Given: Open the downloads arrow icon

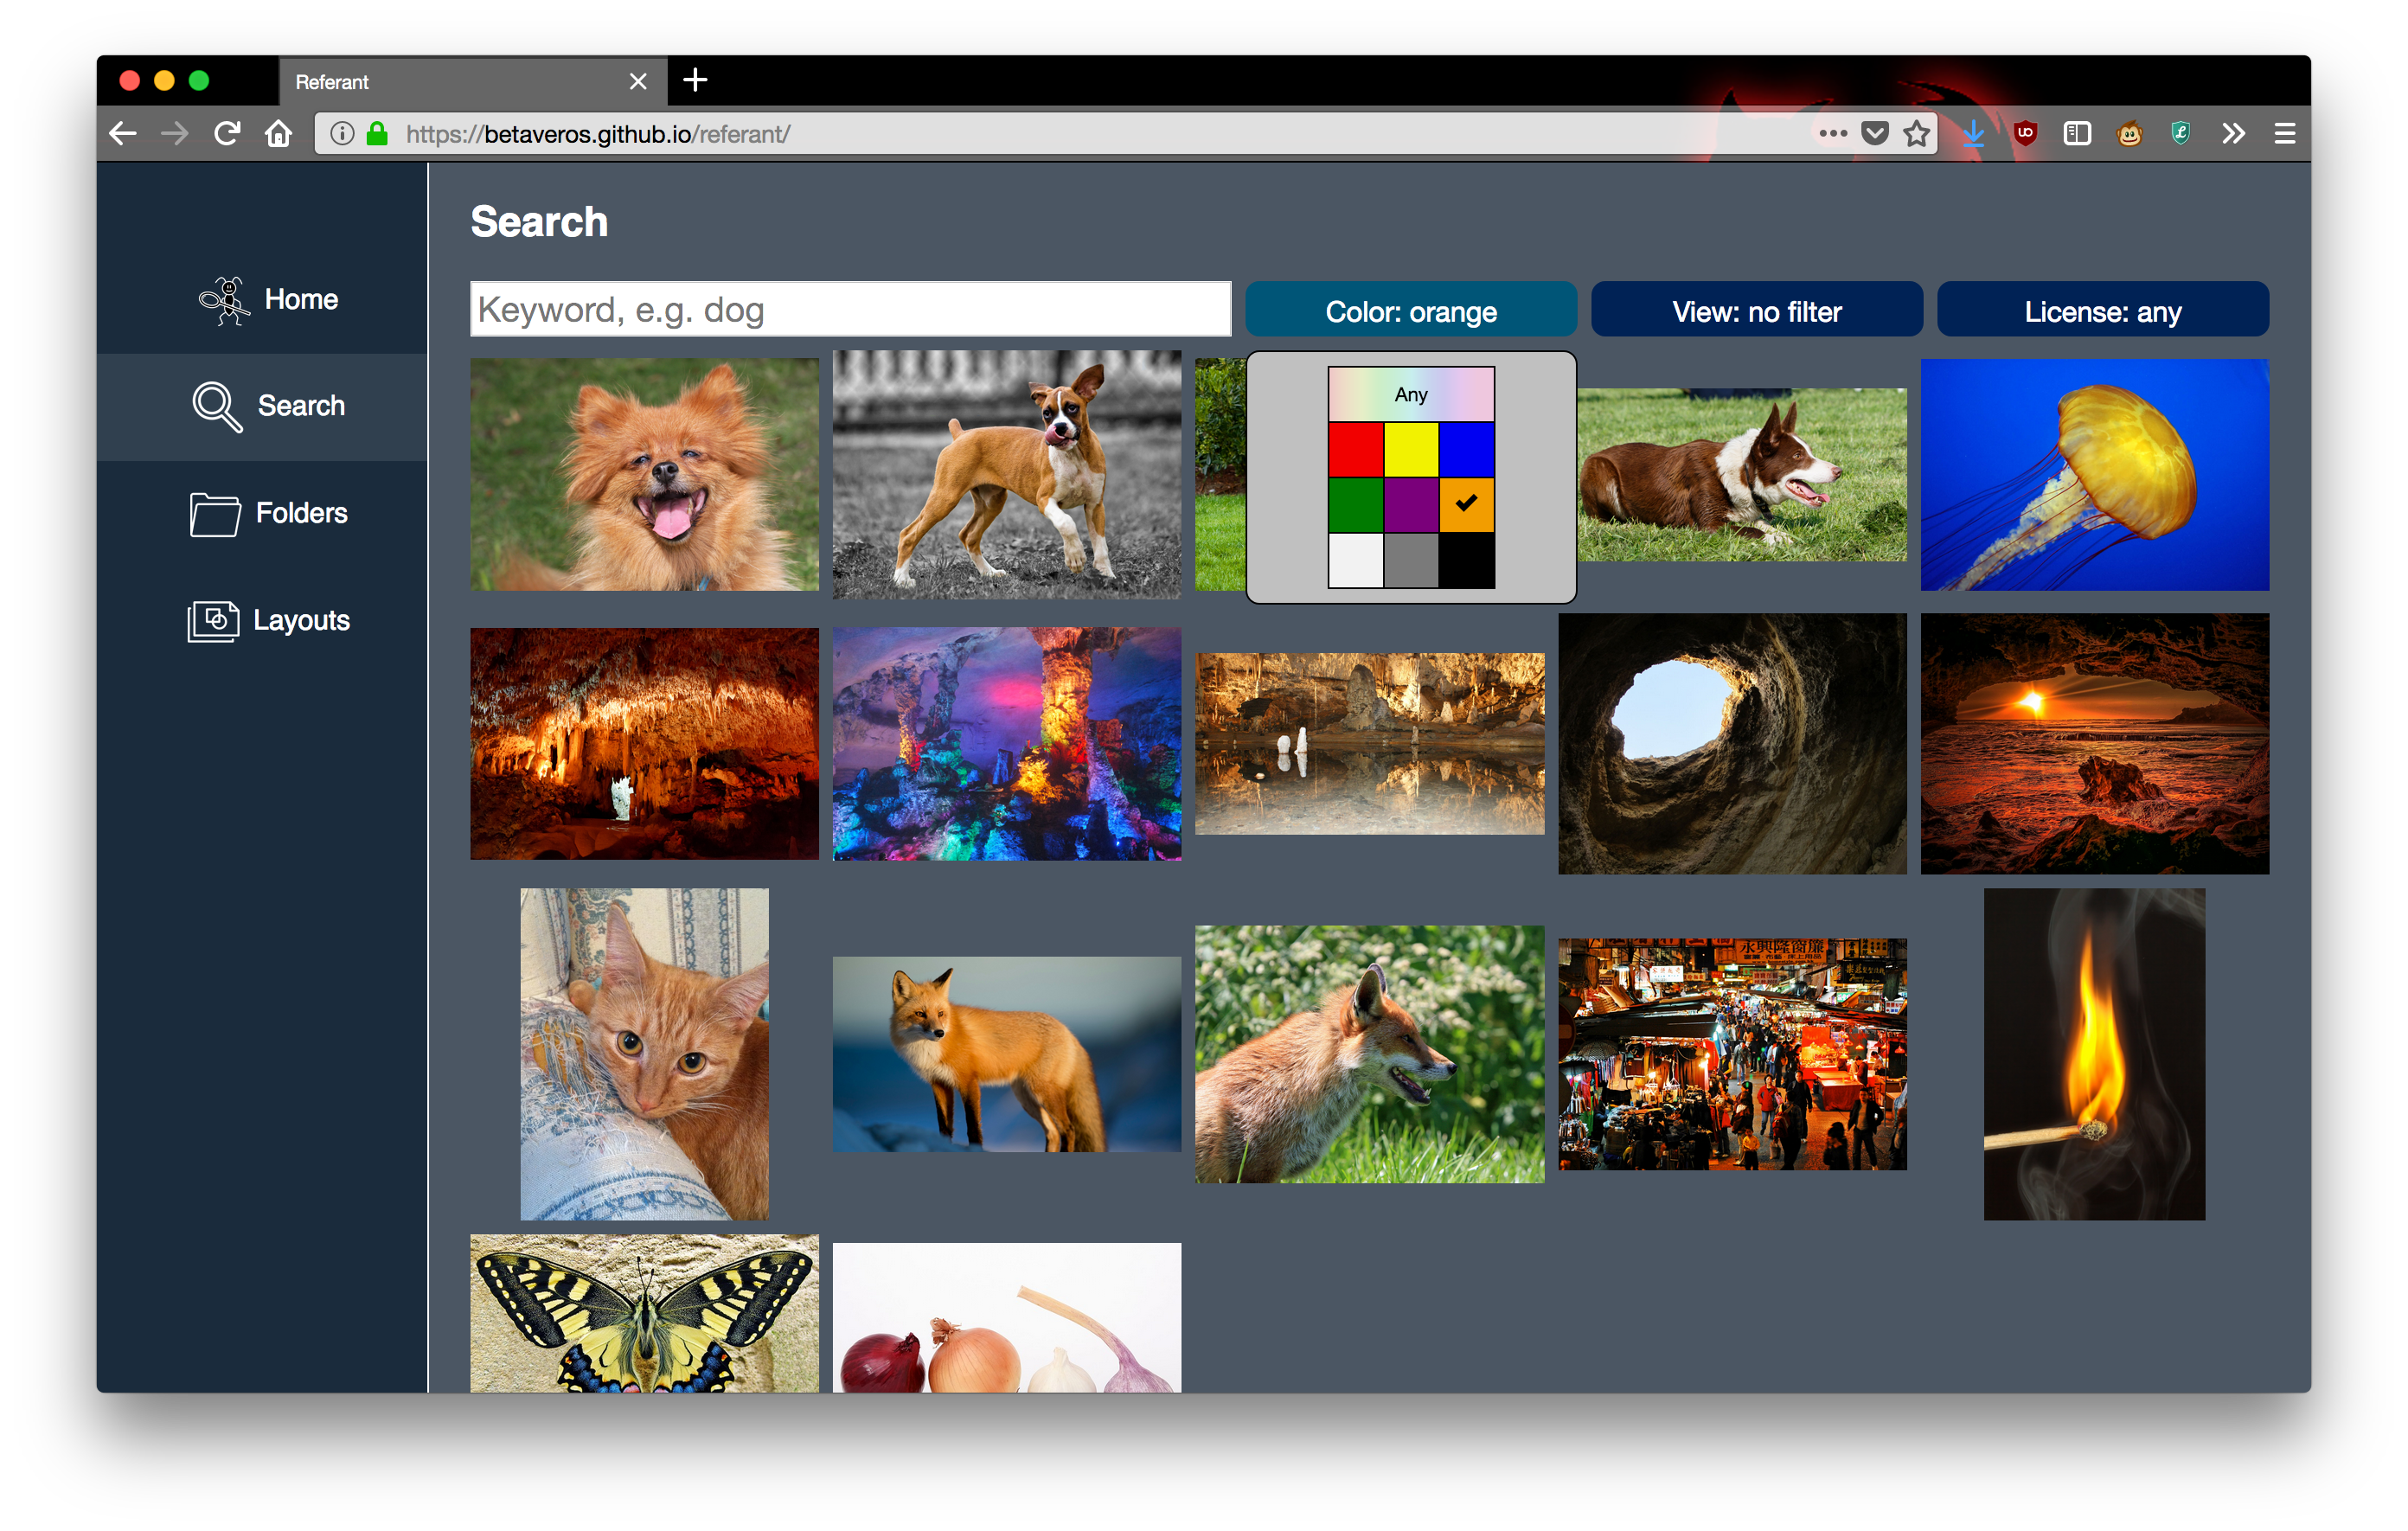Looking at the screenshot, I should 1972,133.
